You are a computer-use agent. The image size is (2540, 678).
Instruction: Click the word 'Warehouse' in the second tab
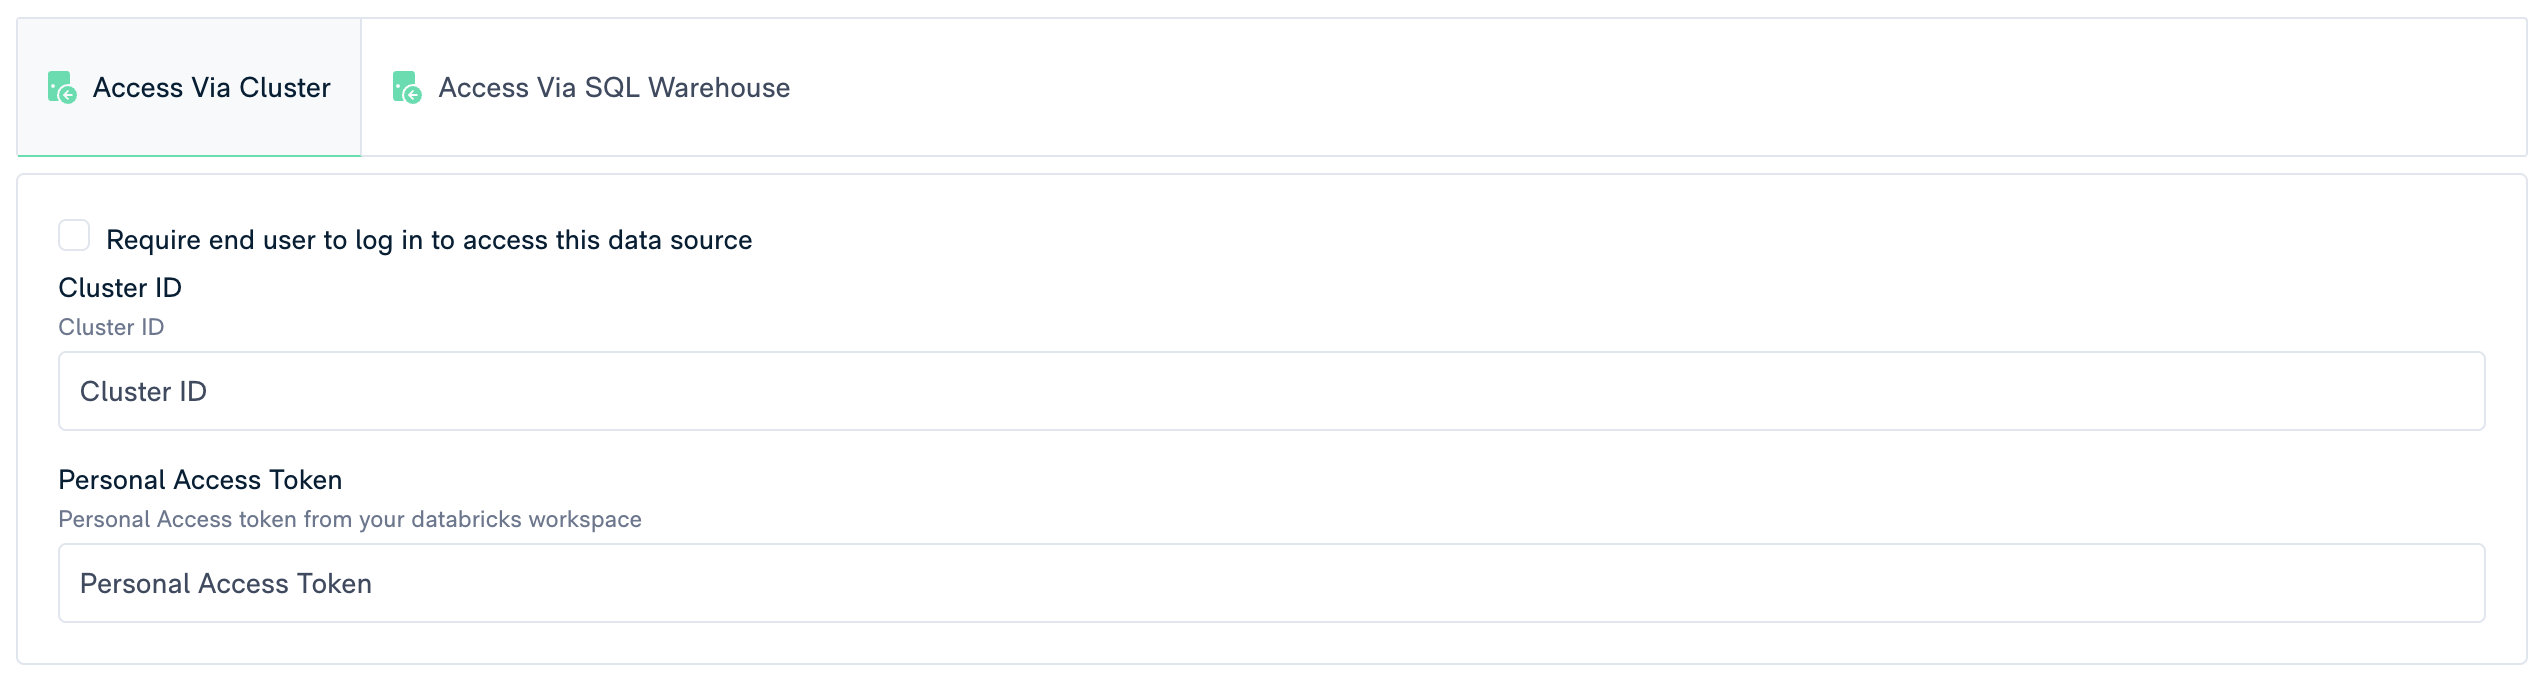[x=719, y=88]
